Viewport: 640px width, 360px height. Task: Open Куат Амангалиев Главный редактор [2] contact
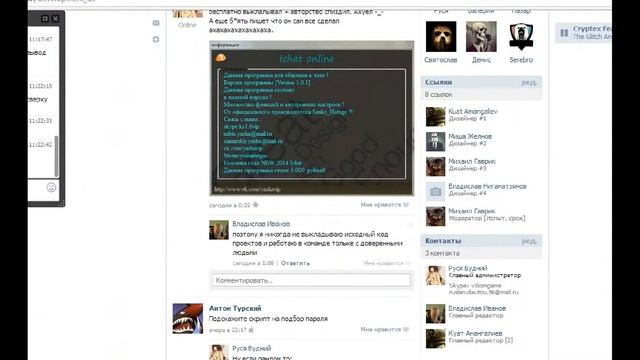click(475, 333)
